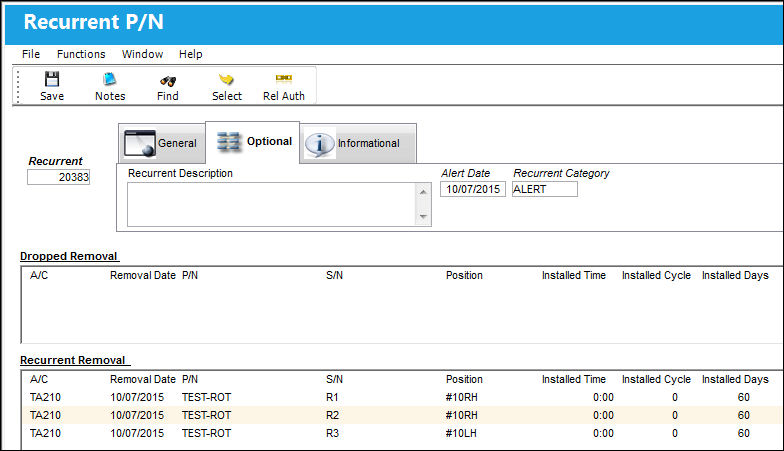Viewport: 784px width, 451px height.
Task: Click TEST-ROT in the R2 row
Action: [x=206, y=416]
